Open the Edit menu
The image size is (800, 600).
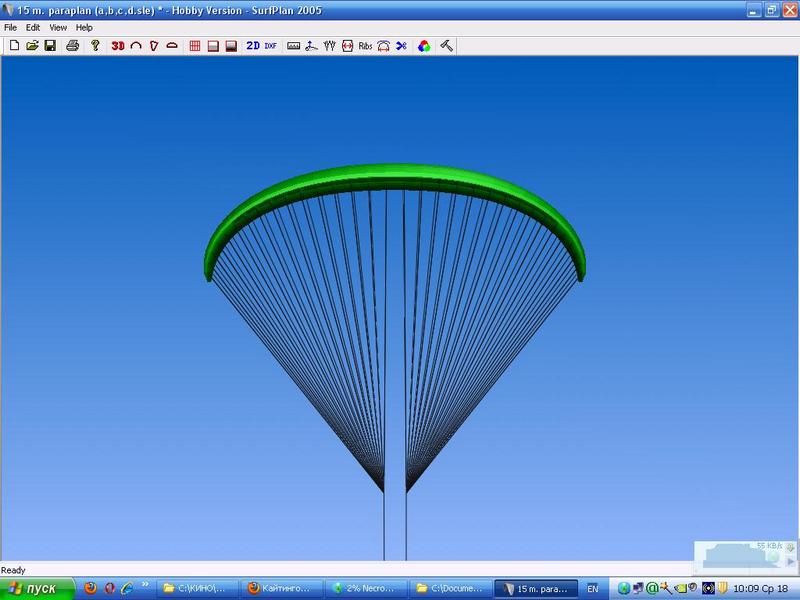coord(33,28)
